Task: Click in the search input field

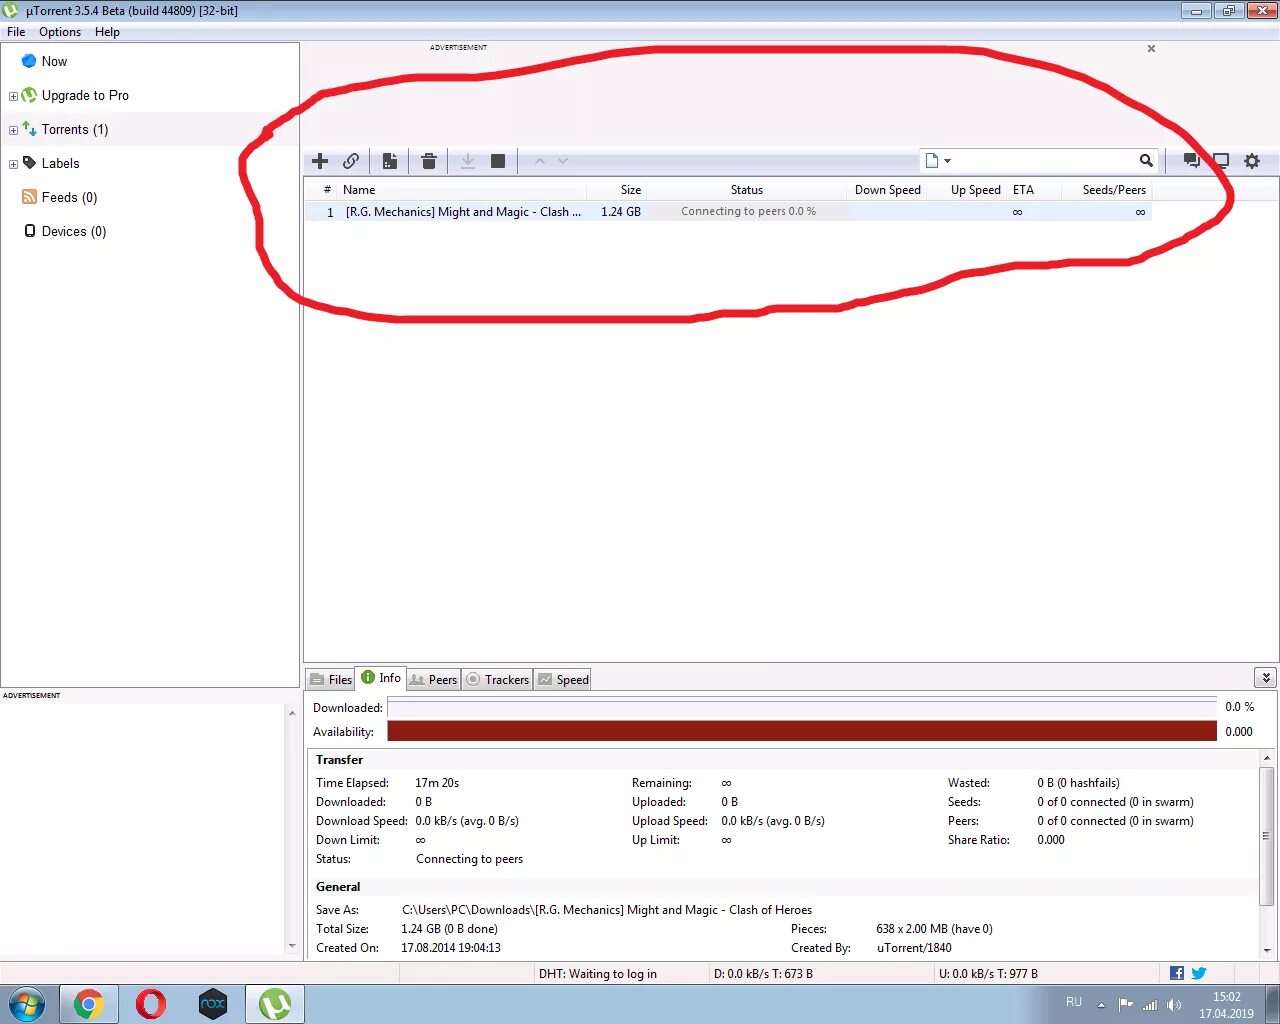Action: click(x=1045, y=161)
